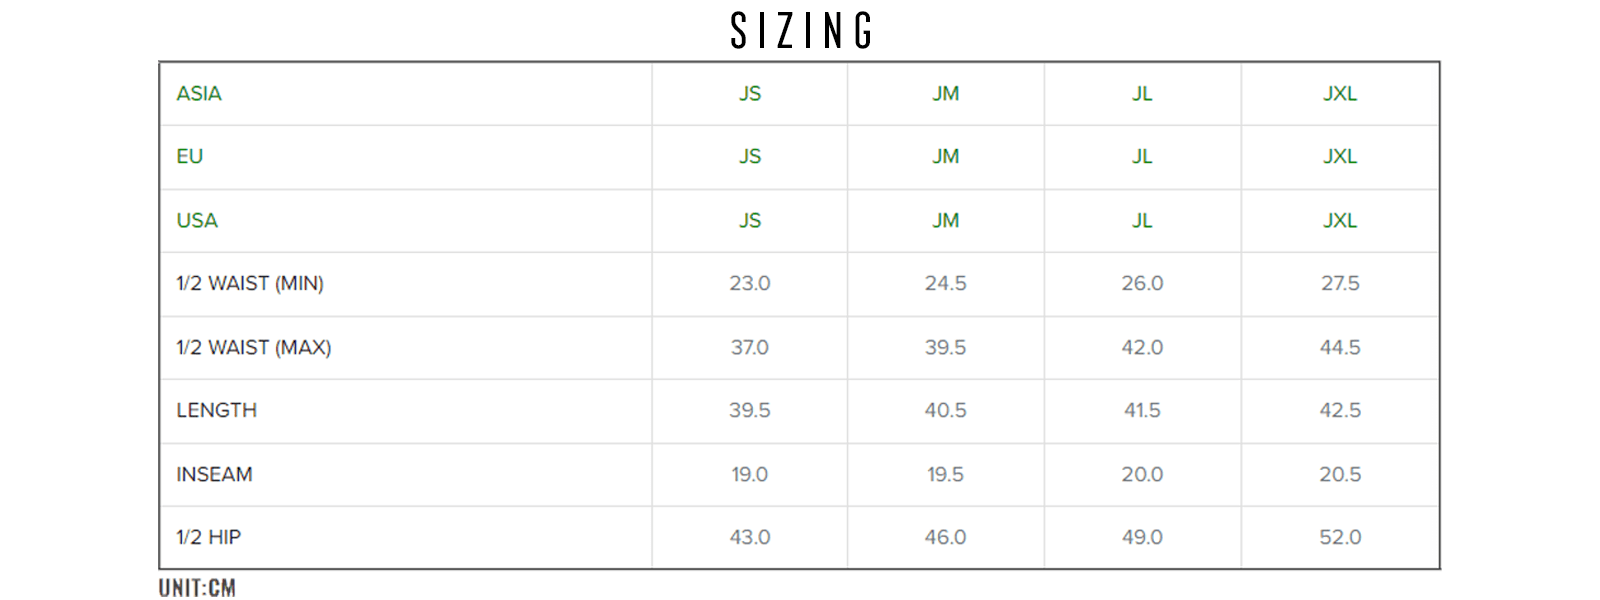Click the JM size in EU row

point(946,157)
